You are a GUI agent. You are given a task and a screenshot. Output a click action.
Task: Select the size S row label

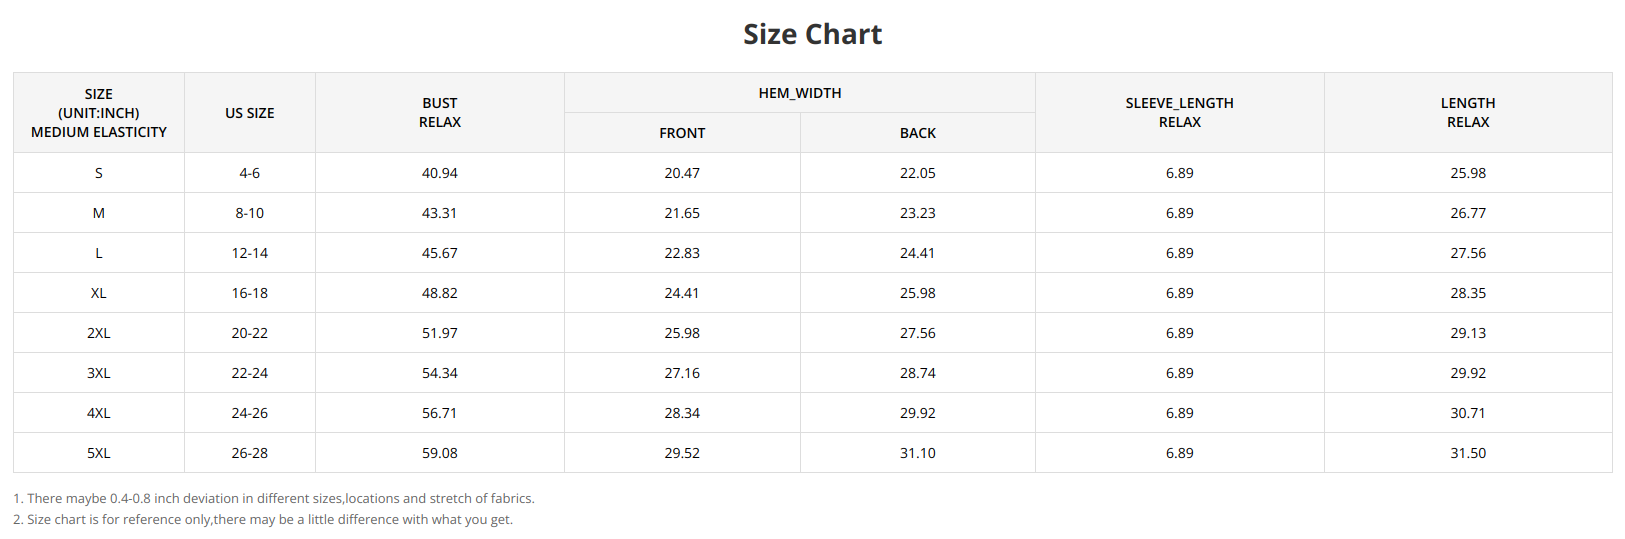[98, 173]
